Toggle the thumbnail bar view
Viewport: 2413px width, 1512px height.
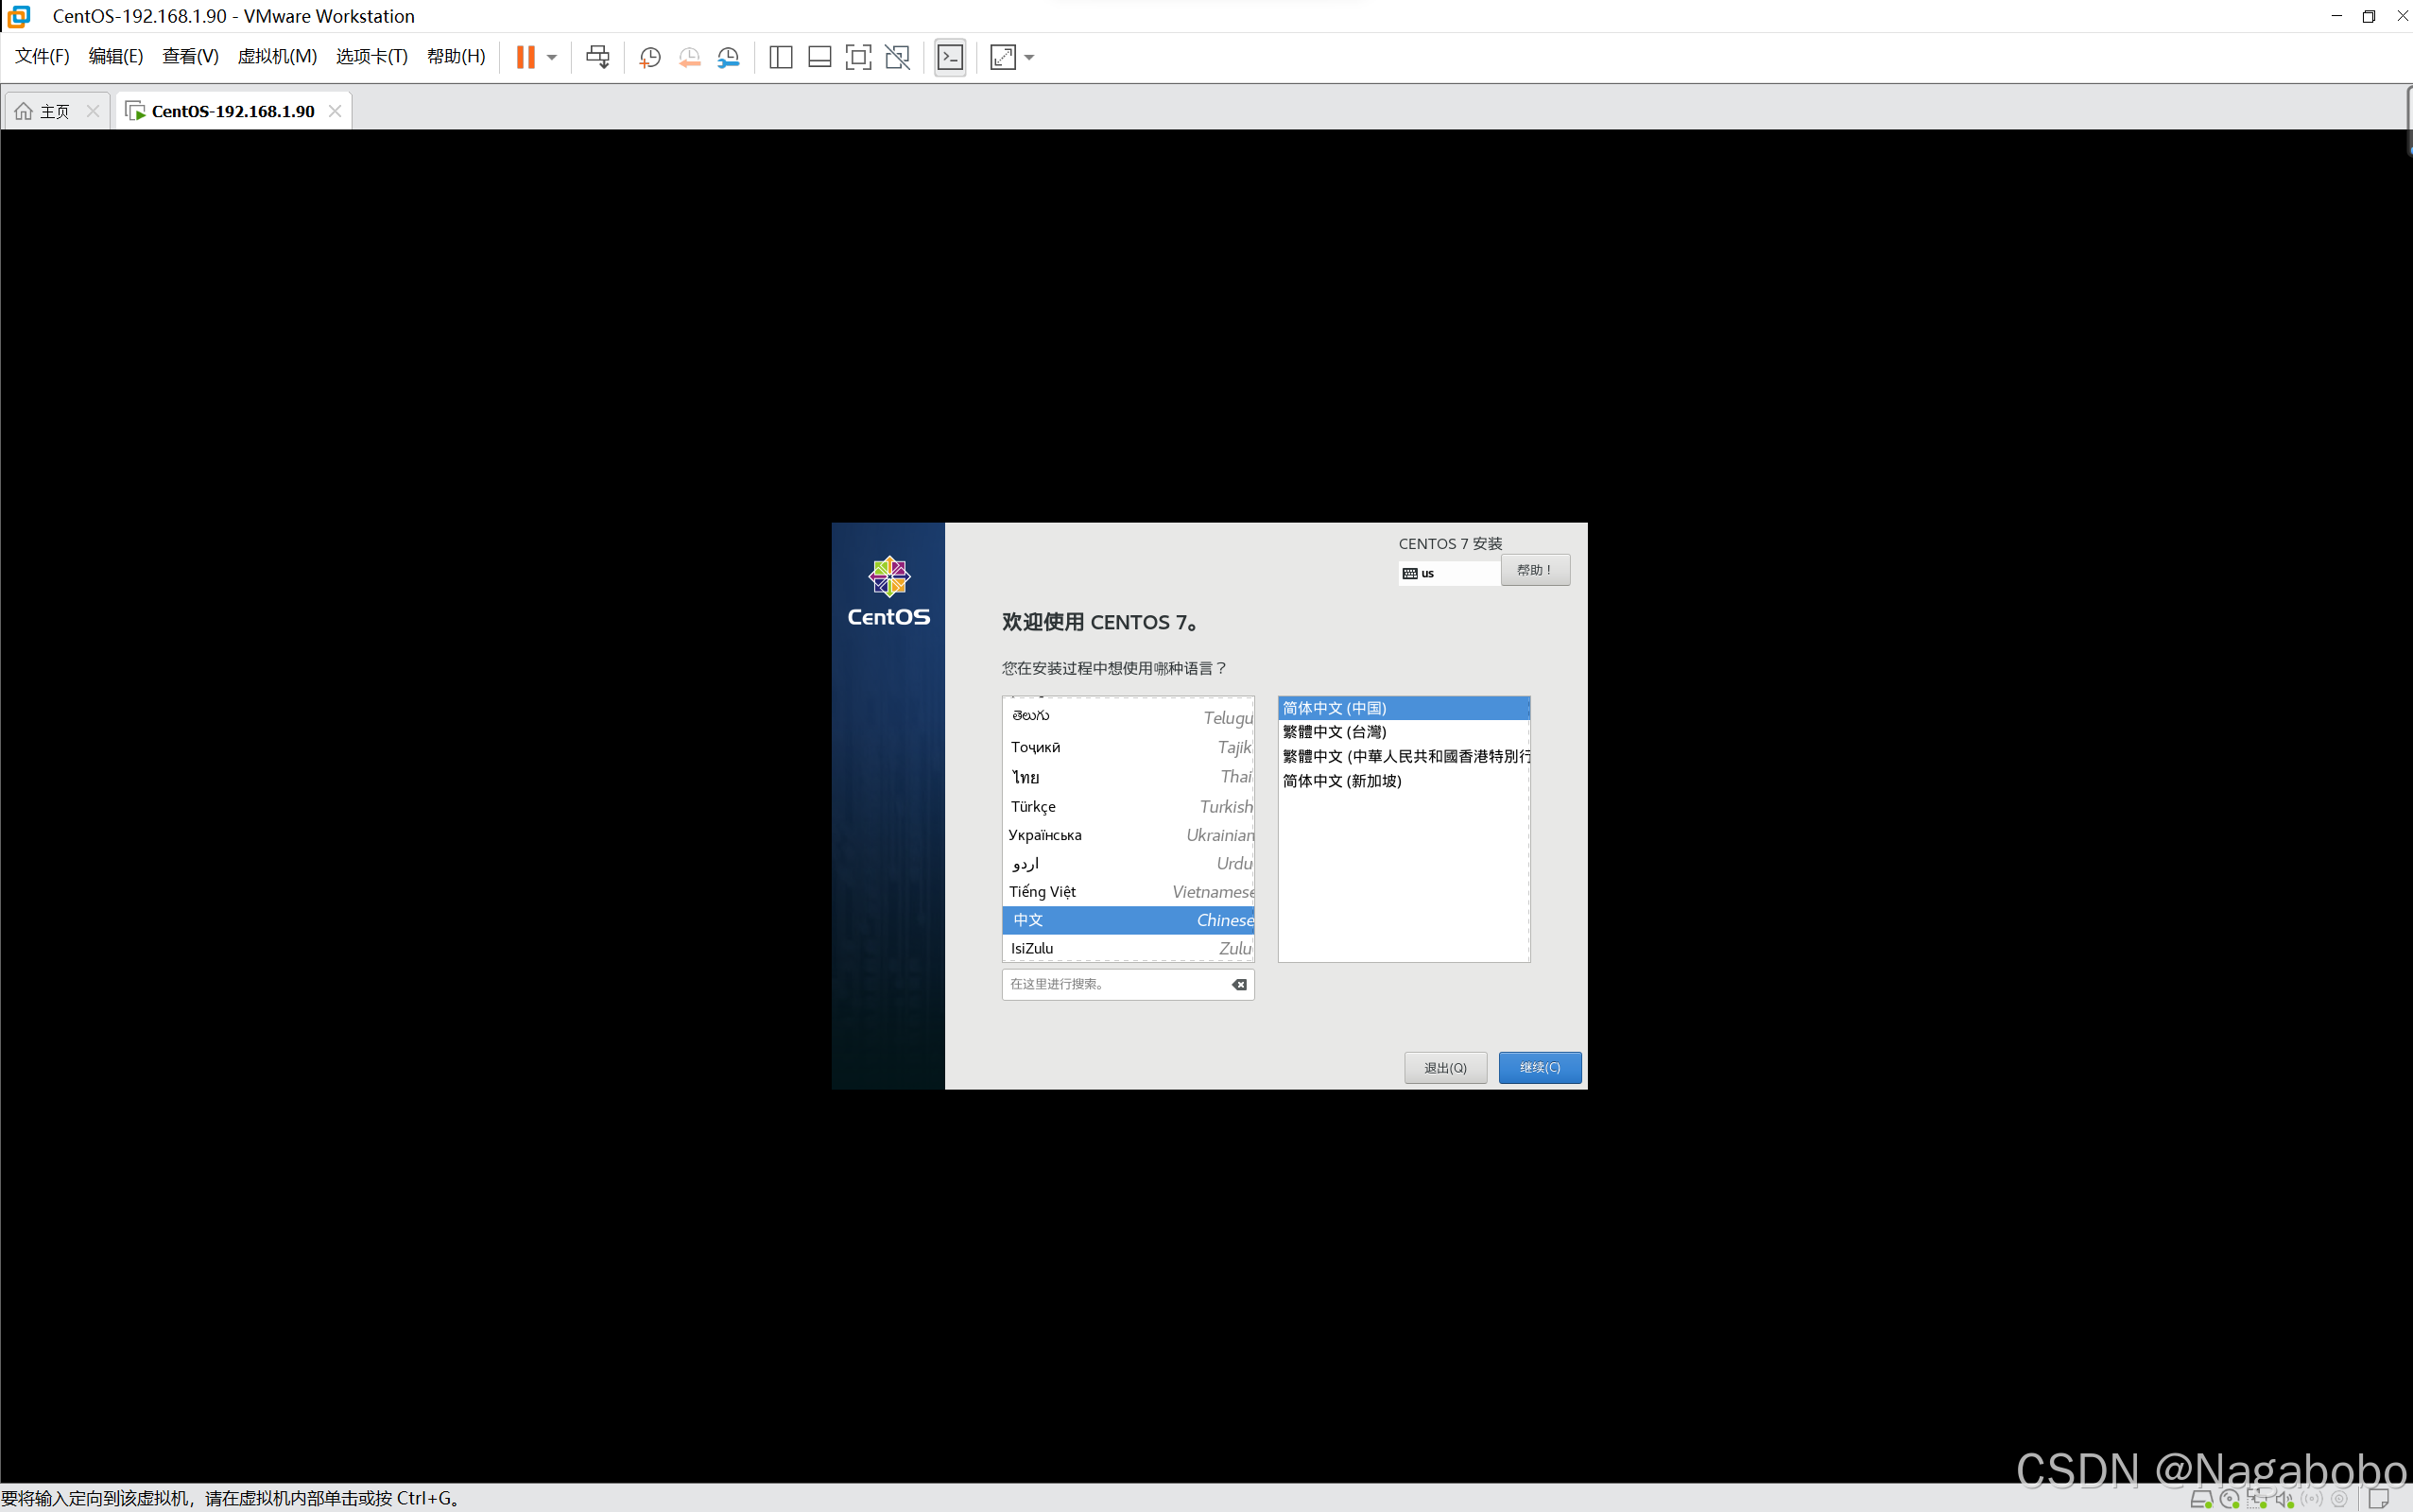tap(819, 57)
